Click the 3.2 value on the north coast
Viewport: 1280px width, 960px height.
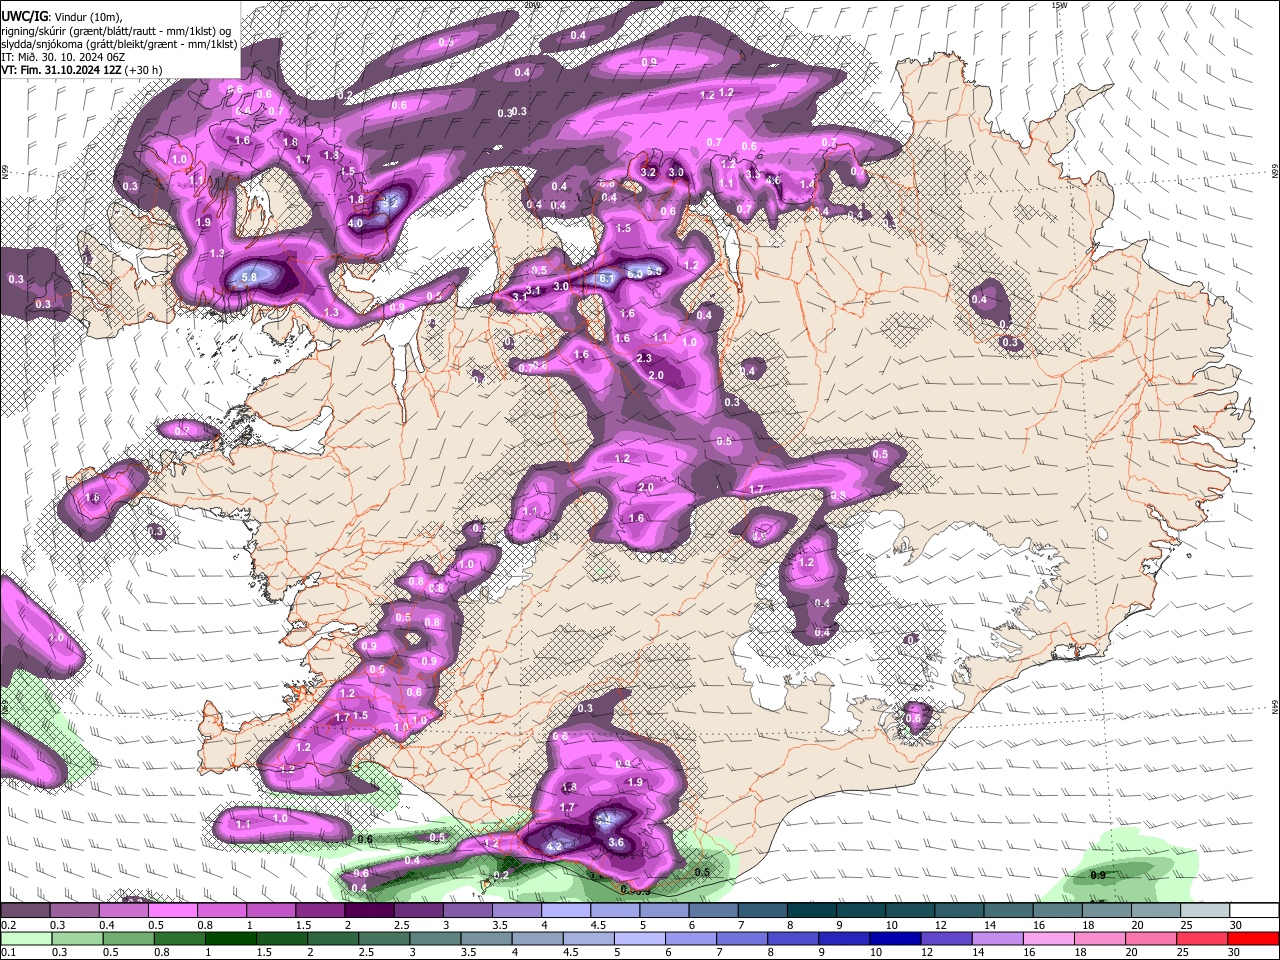click(648, 172)
